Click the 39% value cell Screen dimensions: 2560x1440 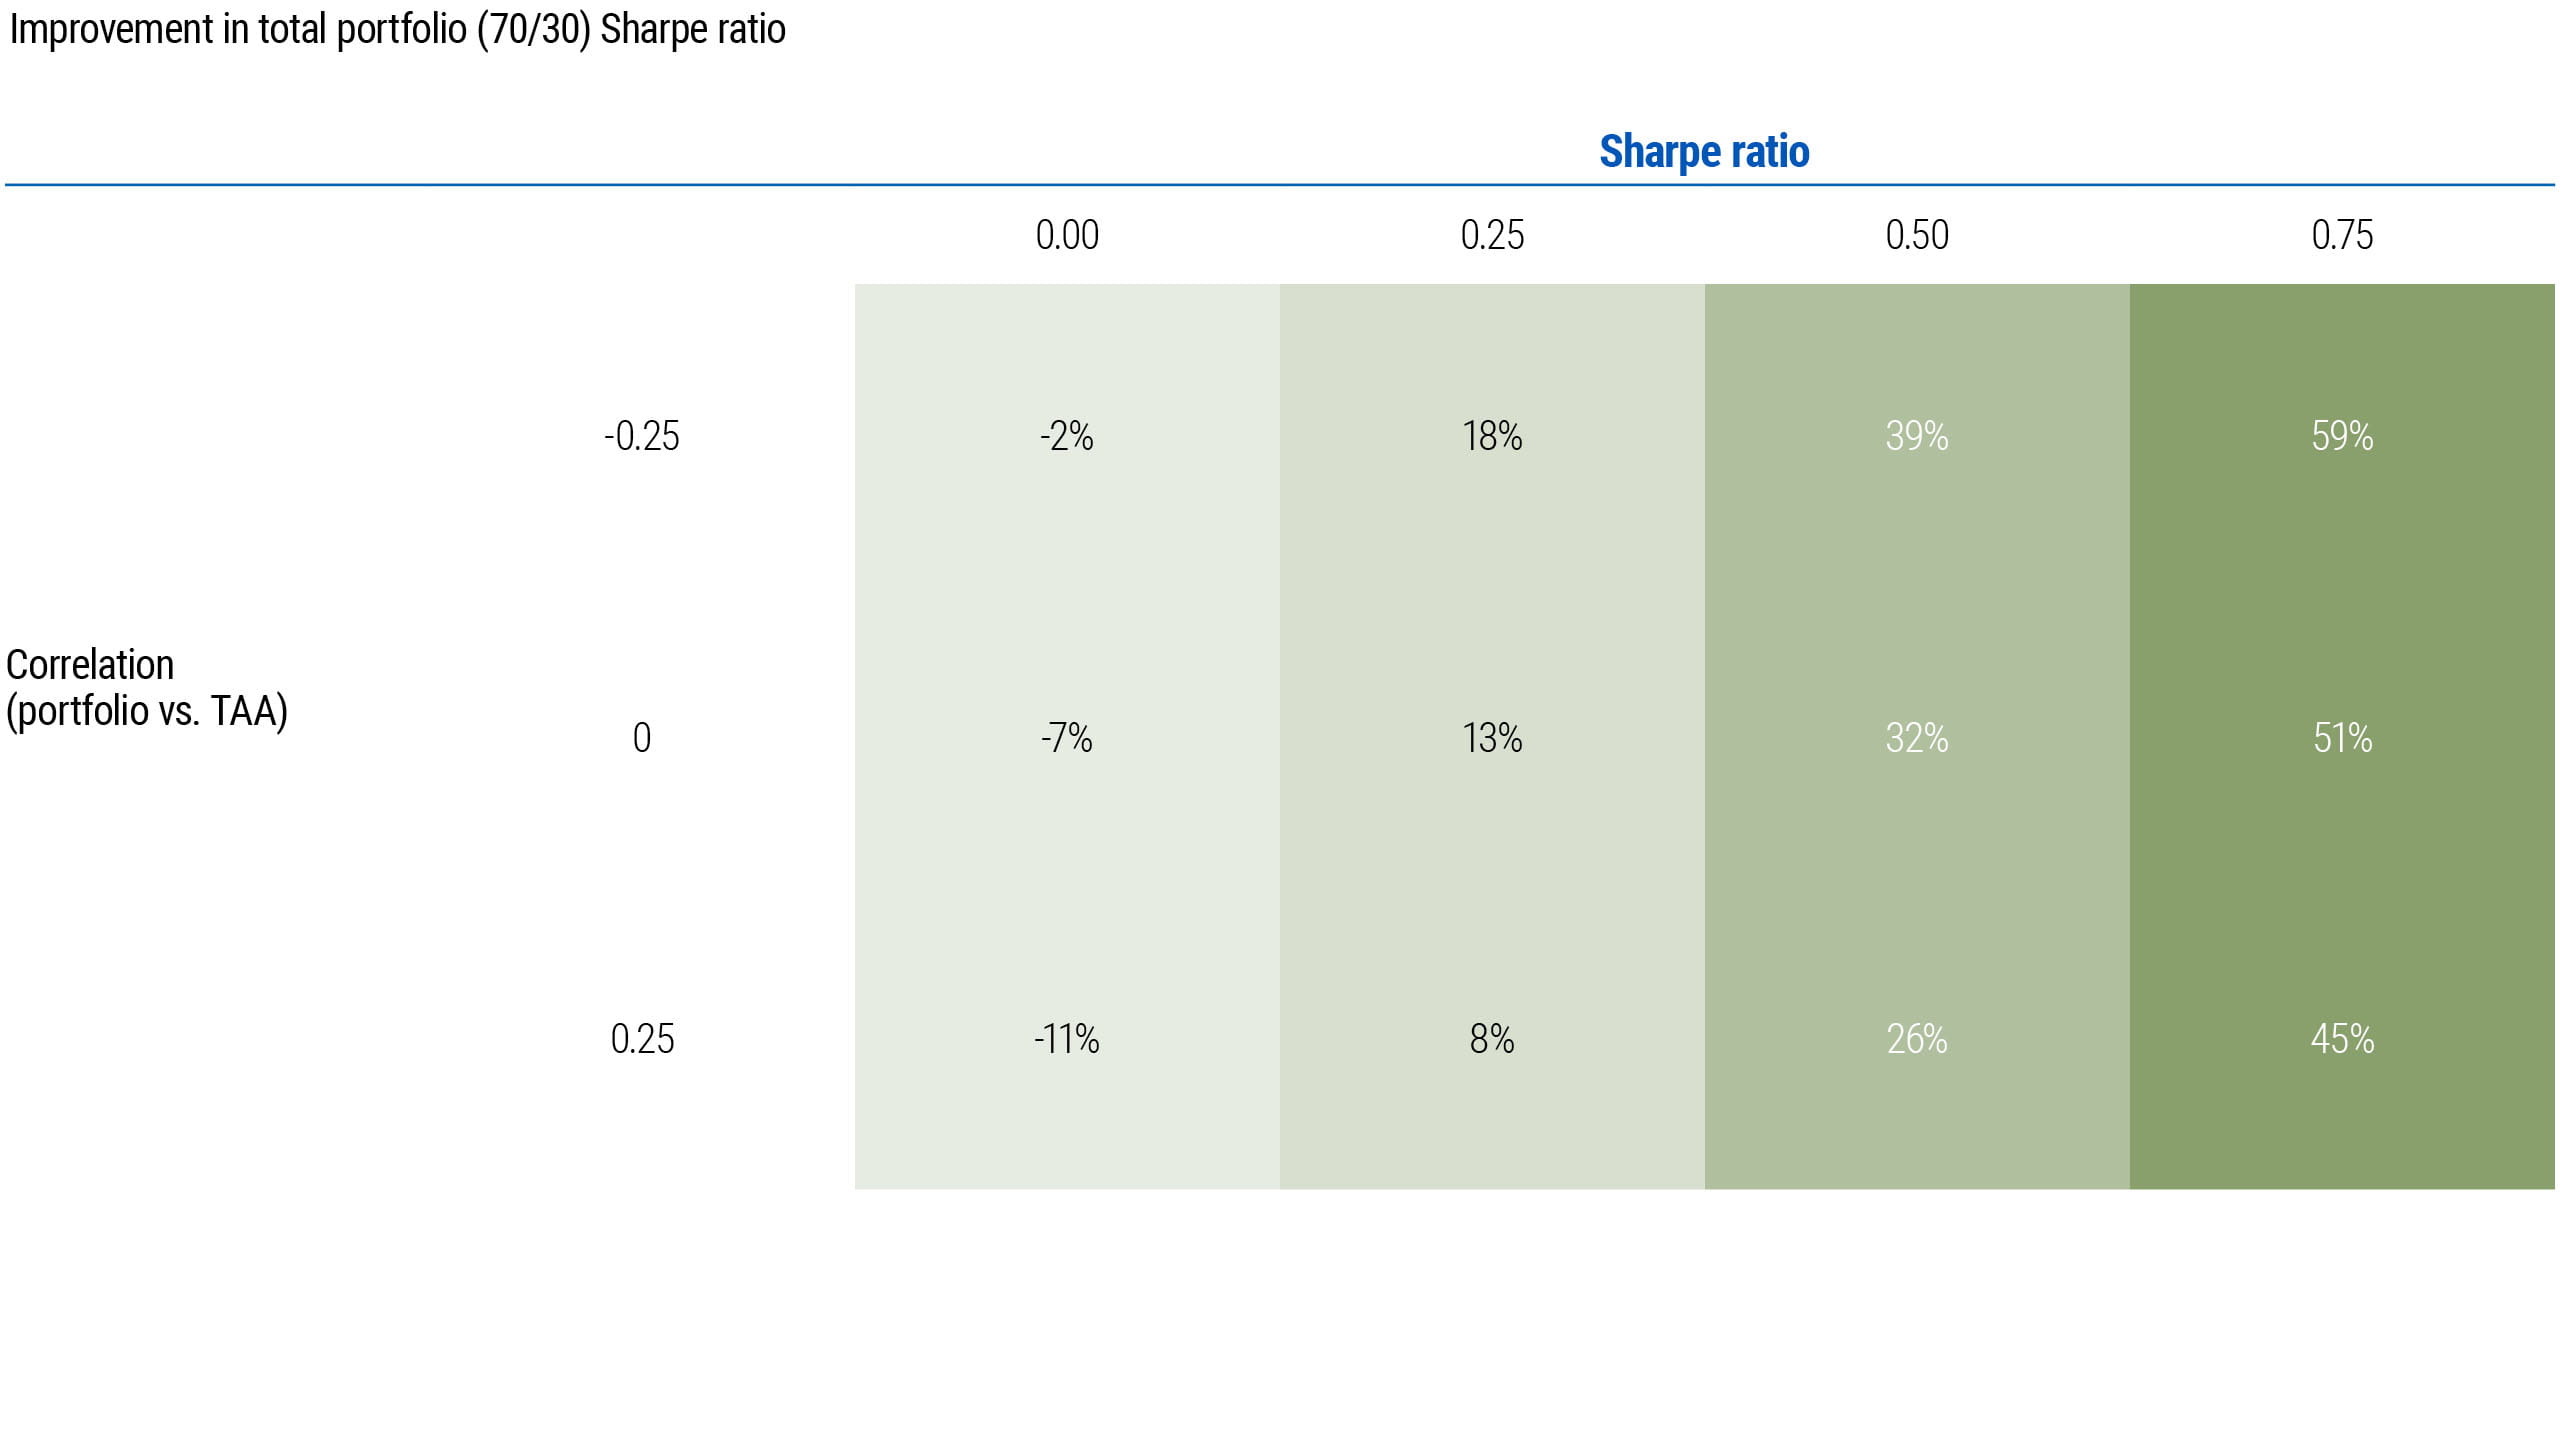(1917, 436)
